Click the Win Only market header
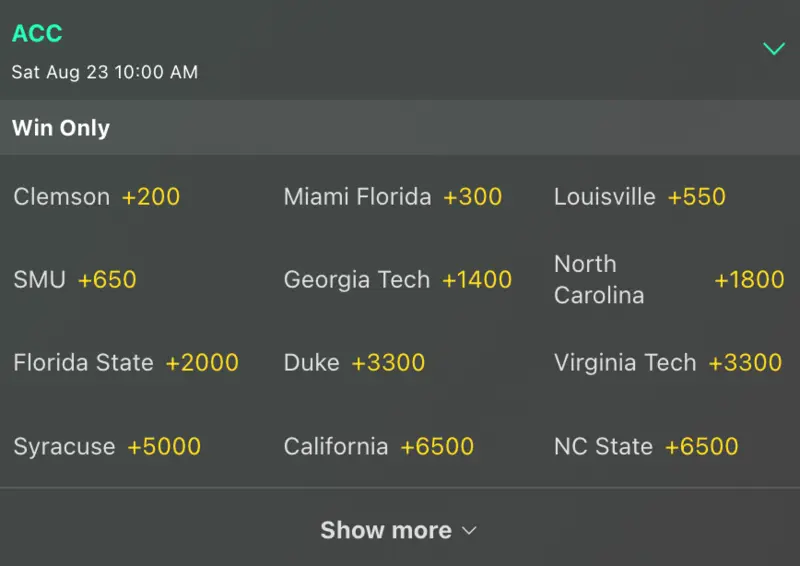800x566 pixels. [x=61, y=128]
